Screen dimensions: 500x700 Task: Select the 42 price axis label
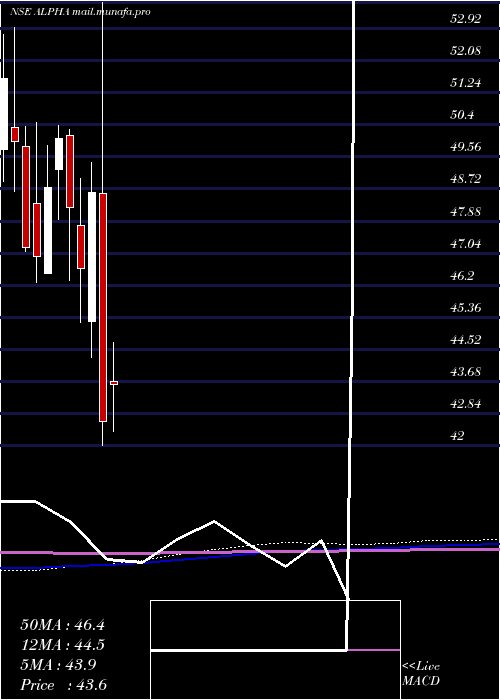(458, 436)
